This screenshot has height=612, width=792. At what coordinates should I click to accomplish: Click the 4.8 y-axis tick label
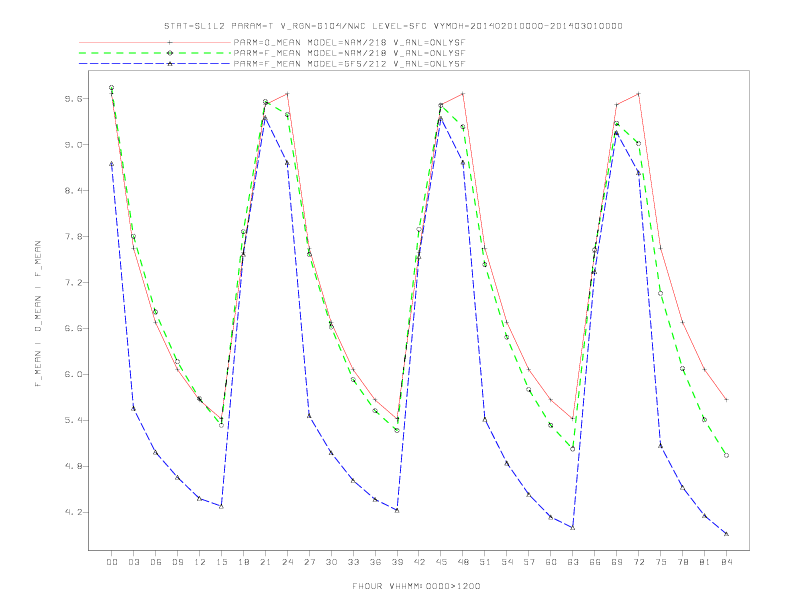tap(73, 466)
